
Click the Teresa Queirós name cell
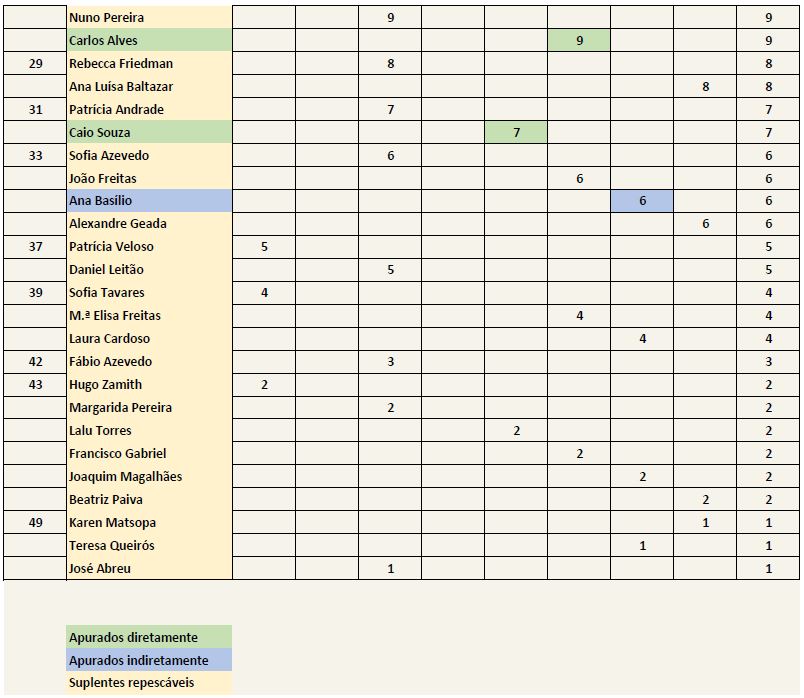(149, 545)
